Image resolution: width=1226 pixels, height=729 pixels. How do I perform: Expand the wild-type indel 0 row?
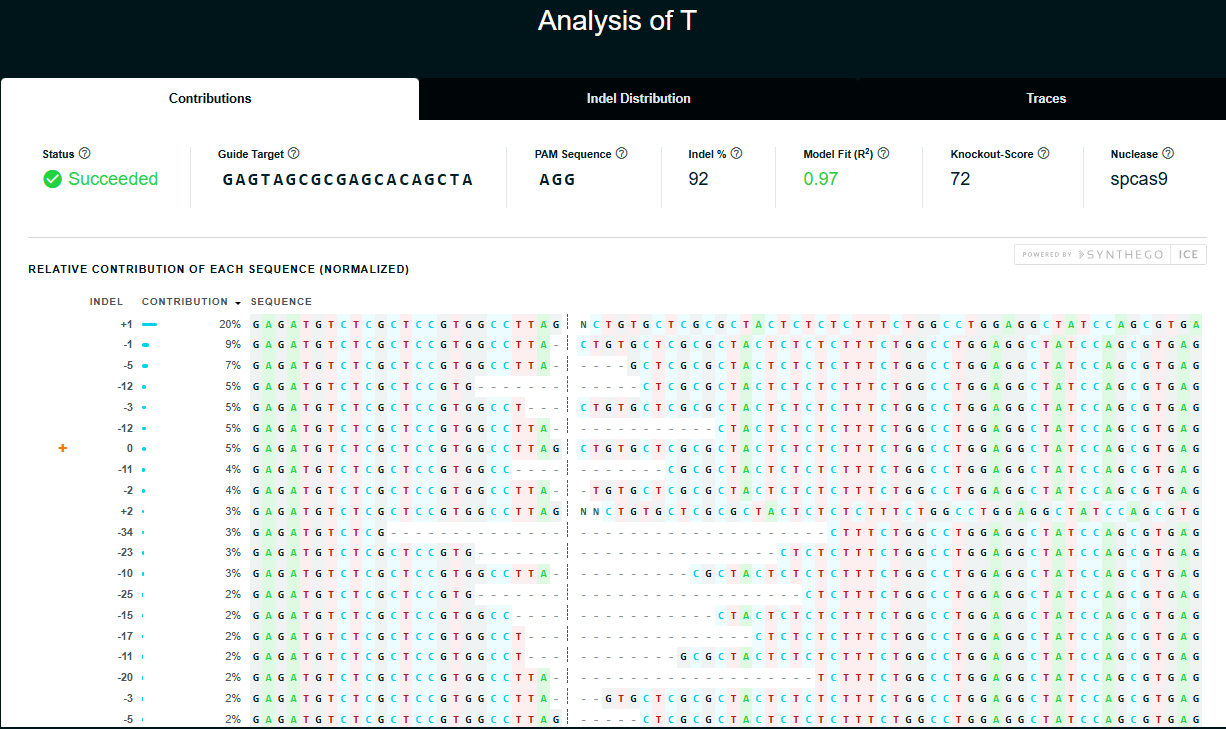(x=62, y=448)
